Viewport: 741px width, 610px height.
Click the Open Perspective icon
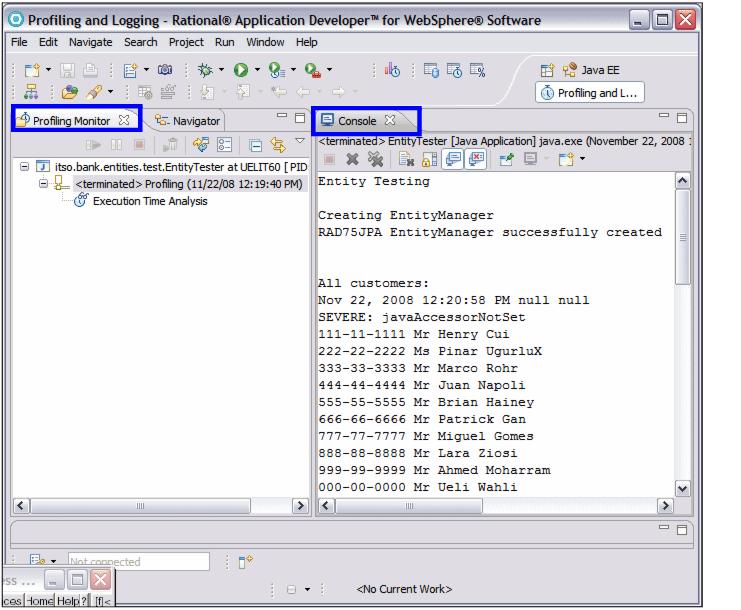pyautogui.click(x=547, y=70)
